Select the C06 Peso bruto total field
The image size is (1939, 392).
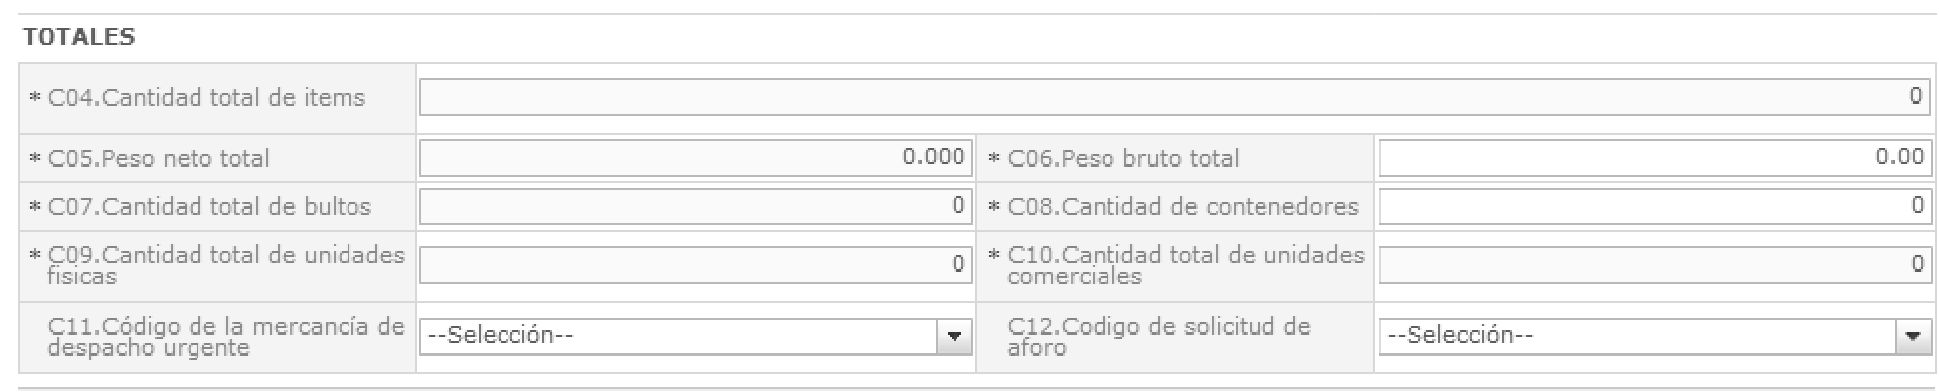tap(1654, 157)
